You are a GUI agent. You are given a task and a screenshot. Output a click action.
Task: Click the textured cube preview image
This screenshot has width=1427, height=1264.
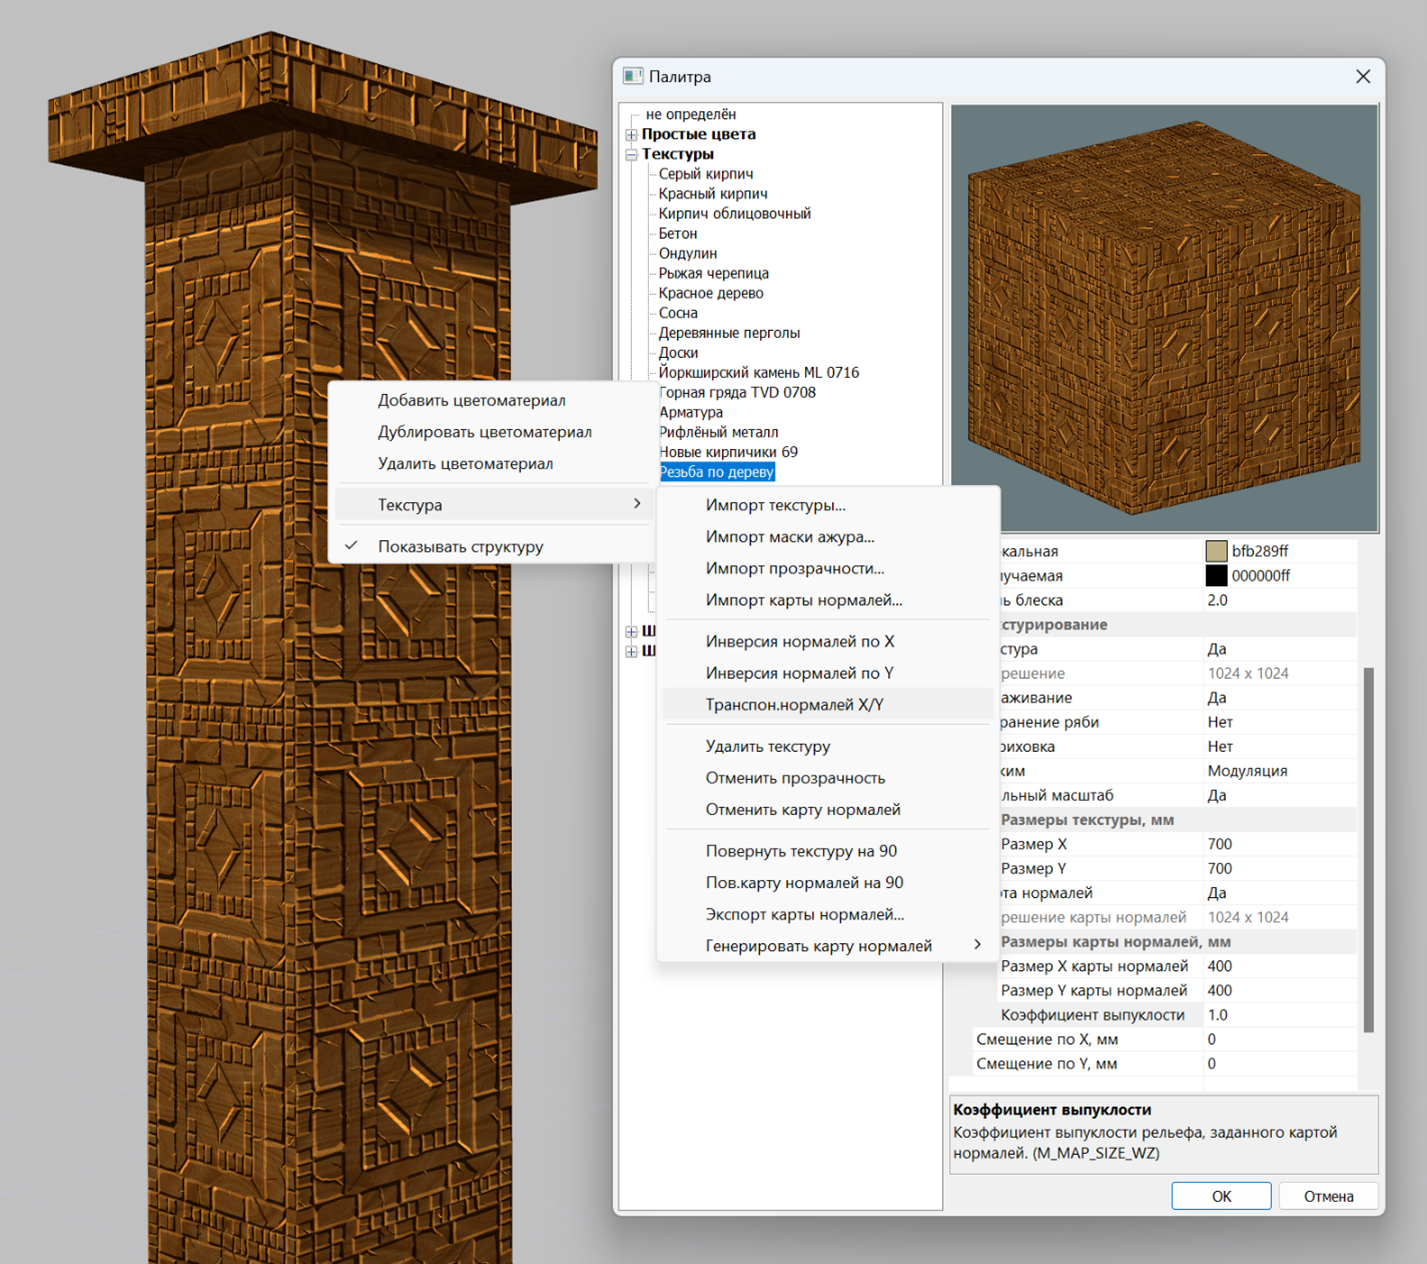pos(1164,318)
